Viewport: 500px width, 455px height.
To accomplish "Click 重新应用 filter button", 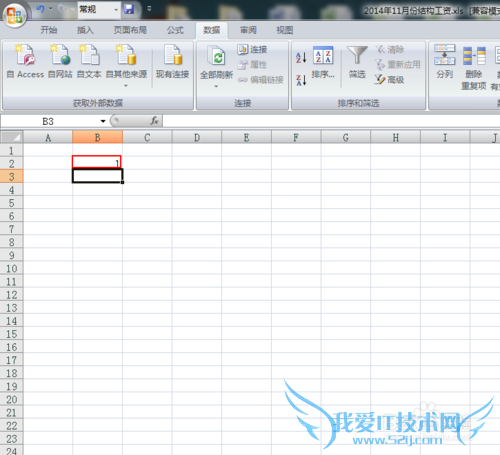I will (x=397, y=64).
